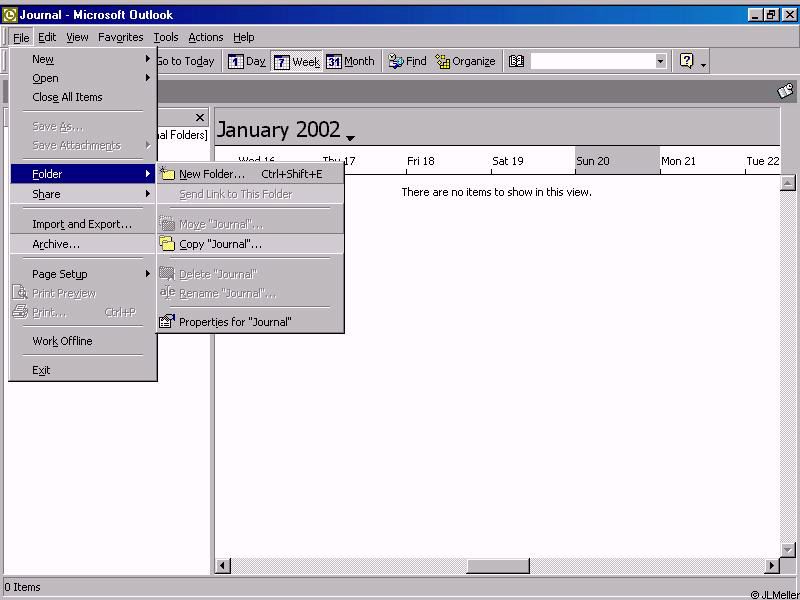Open Properties for "Journal" entry
This screenshot has height=600, width=800.
point(250,321)
